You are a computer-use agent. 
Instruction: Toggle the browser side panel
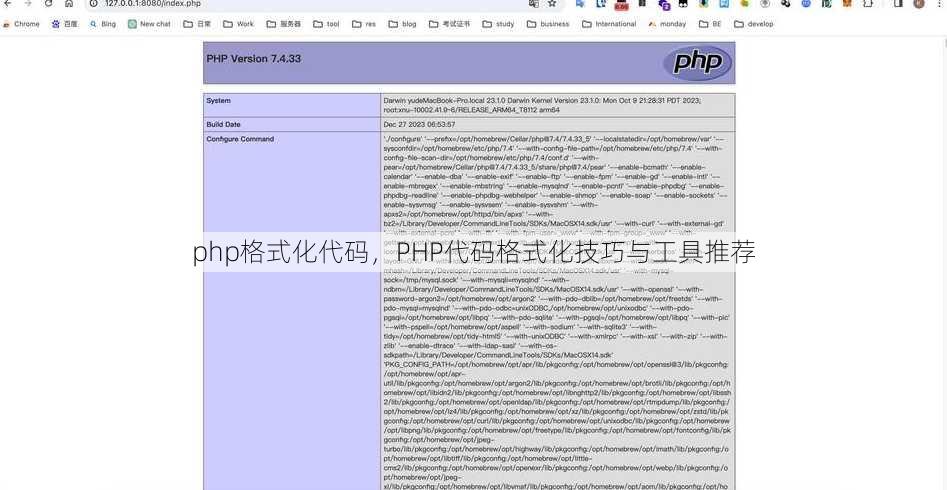tap(898, 3)
